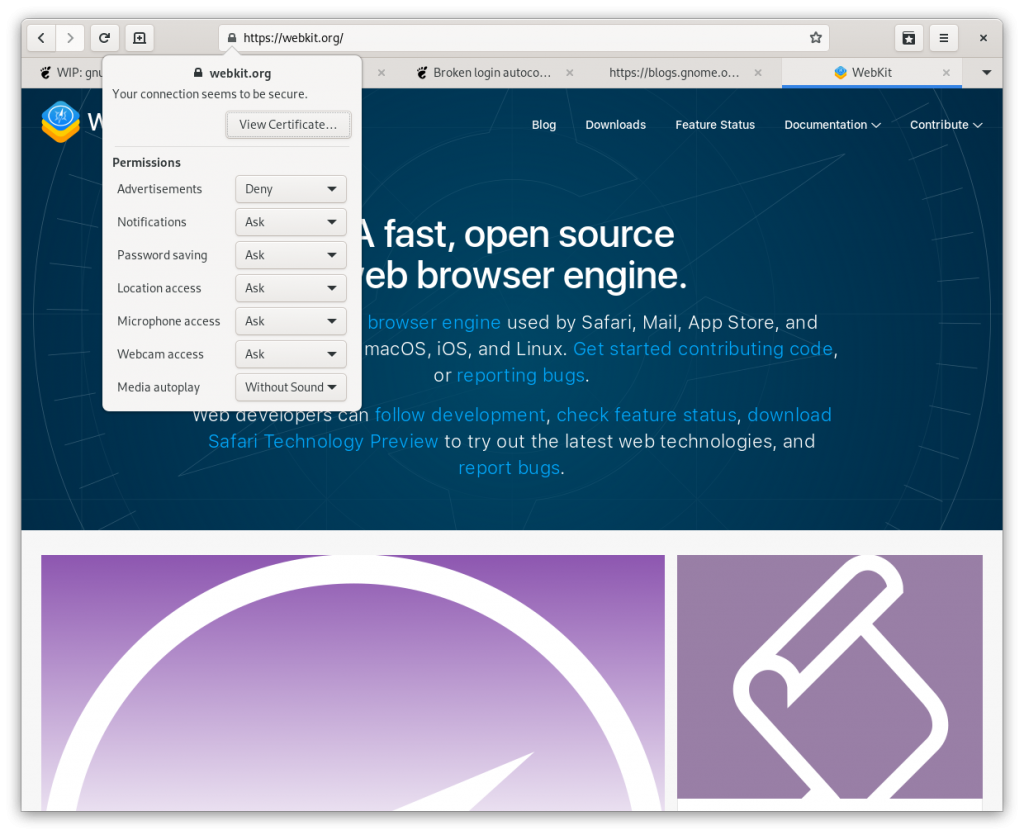The height and width of the screenshot is (835, 1024).
Task: Click the download link
Action: [790, 415]
